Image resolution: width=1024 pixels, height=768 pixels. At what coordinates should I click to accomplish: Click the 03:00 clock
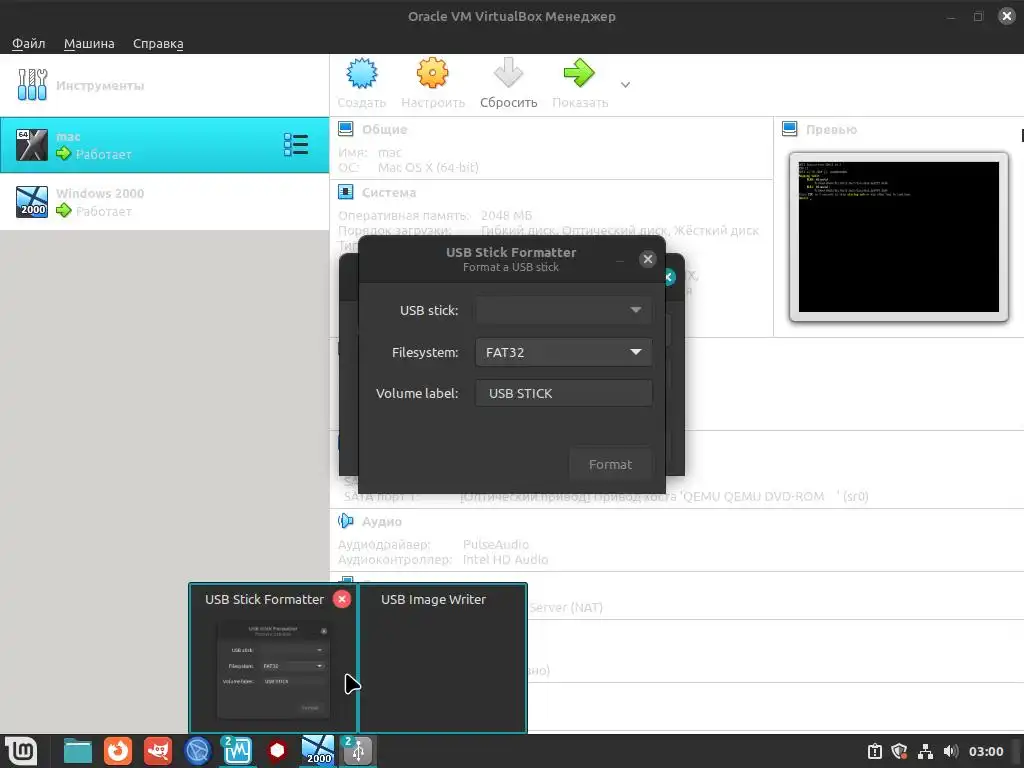[x=985, y=751]
